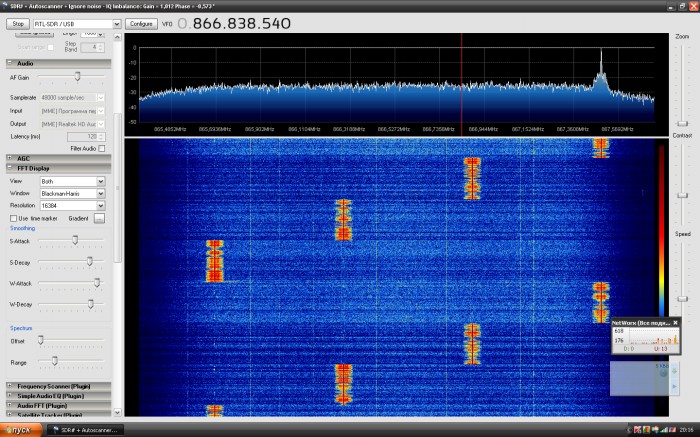Click the 866,3108MHz frequency axis label
This screenshot has height=437, width=700.
click(x=349, y=129)
